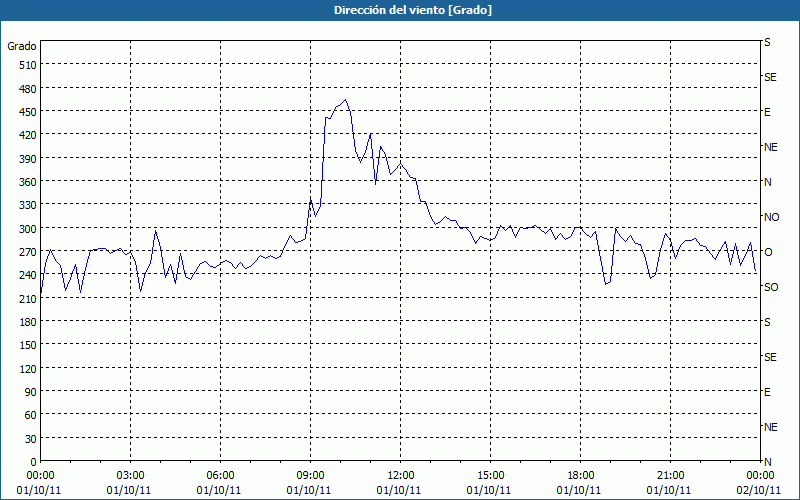Click the 450 degree axis label

click(x=28, y=112)
